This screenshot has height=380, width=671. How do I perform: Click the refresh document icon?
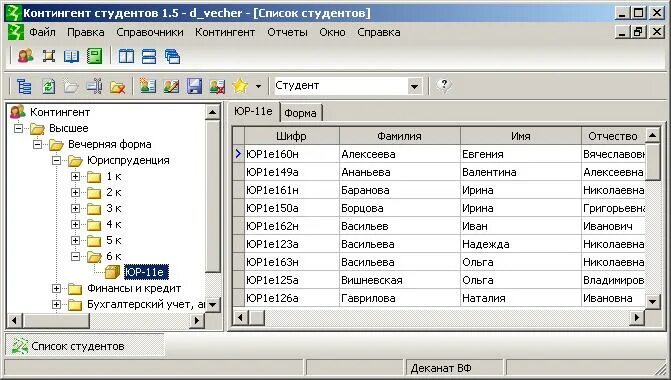click(x=48, y=86)
